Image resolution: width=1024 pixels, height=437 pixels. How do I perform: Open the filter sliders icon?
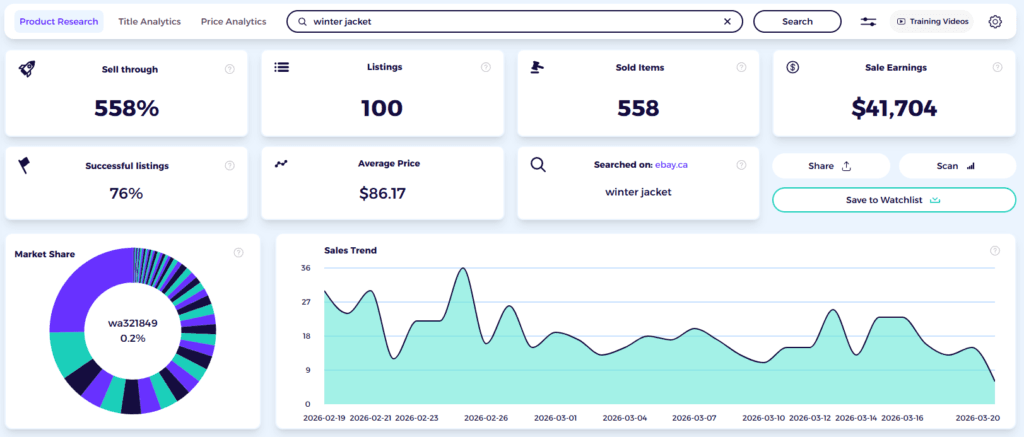pyautogui.click(x=868, y=21)
